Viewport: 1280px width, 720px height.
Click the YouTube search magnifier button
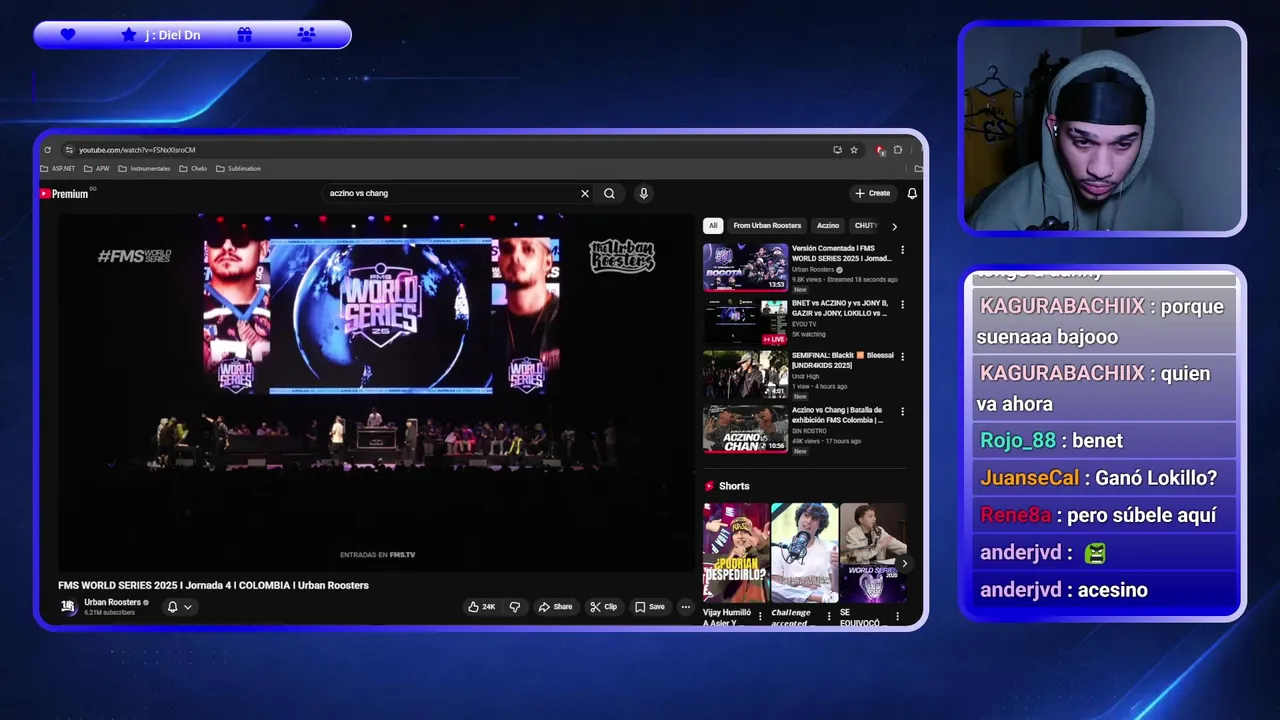(609, 193)
